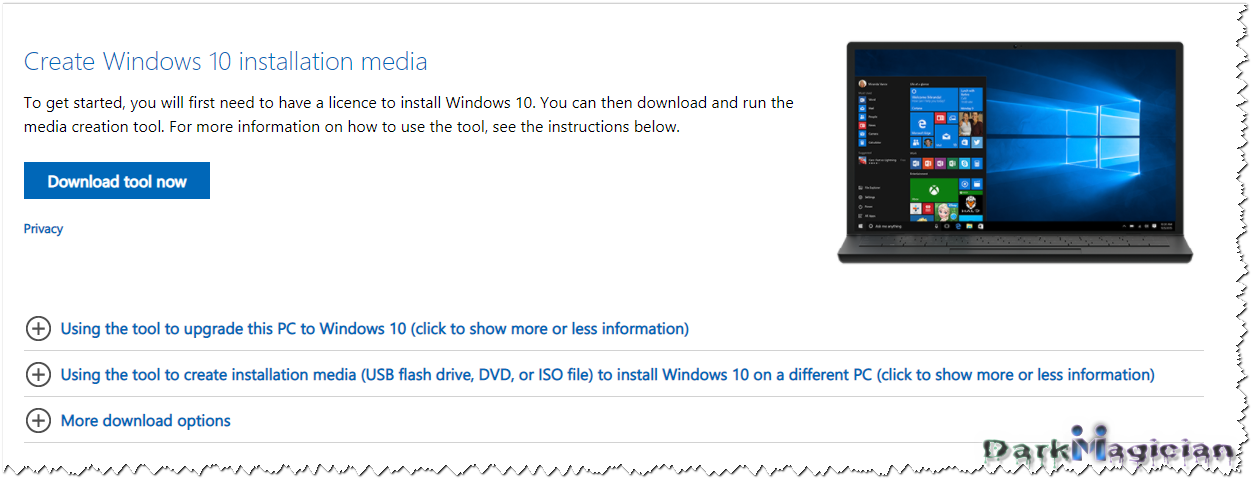Open 'Using the tool to upgrade this PC' link
The width and height of the screenshot is (1258, 485).
pos(375,328)
